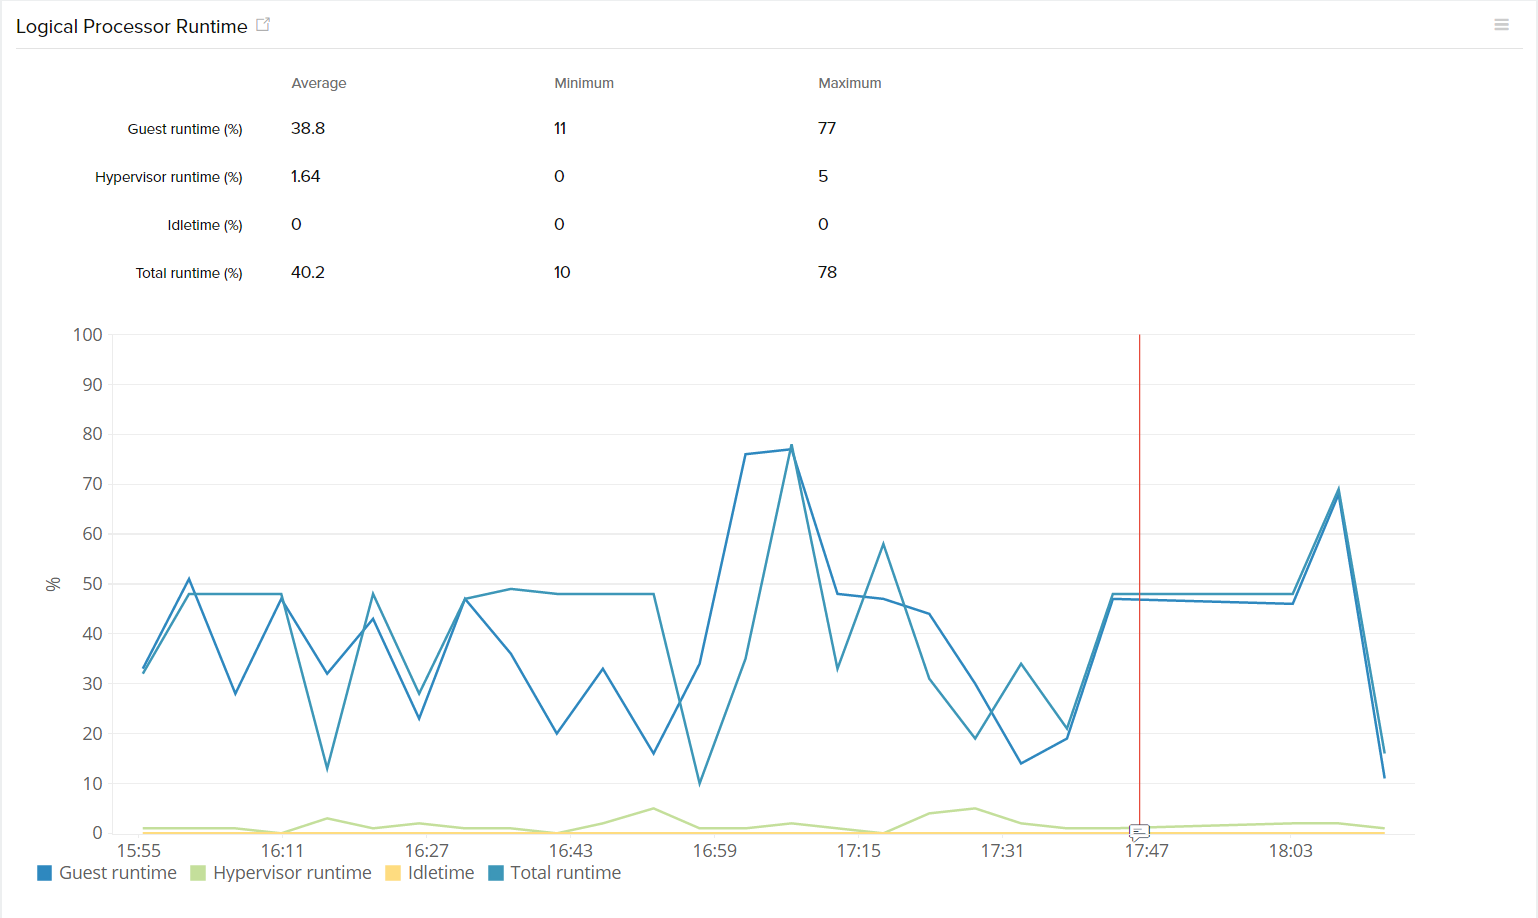This screenshot has height=918, width=1538.
Task: Open the pop-out icon beside Logical Processor Runtime
Action: [x=263, y=25]
